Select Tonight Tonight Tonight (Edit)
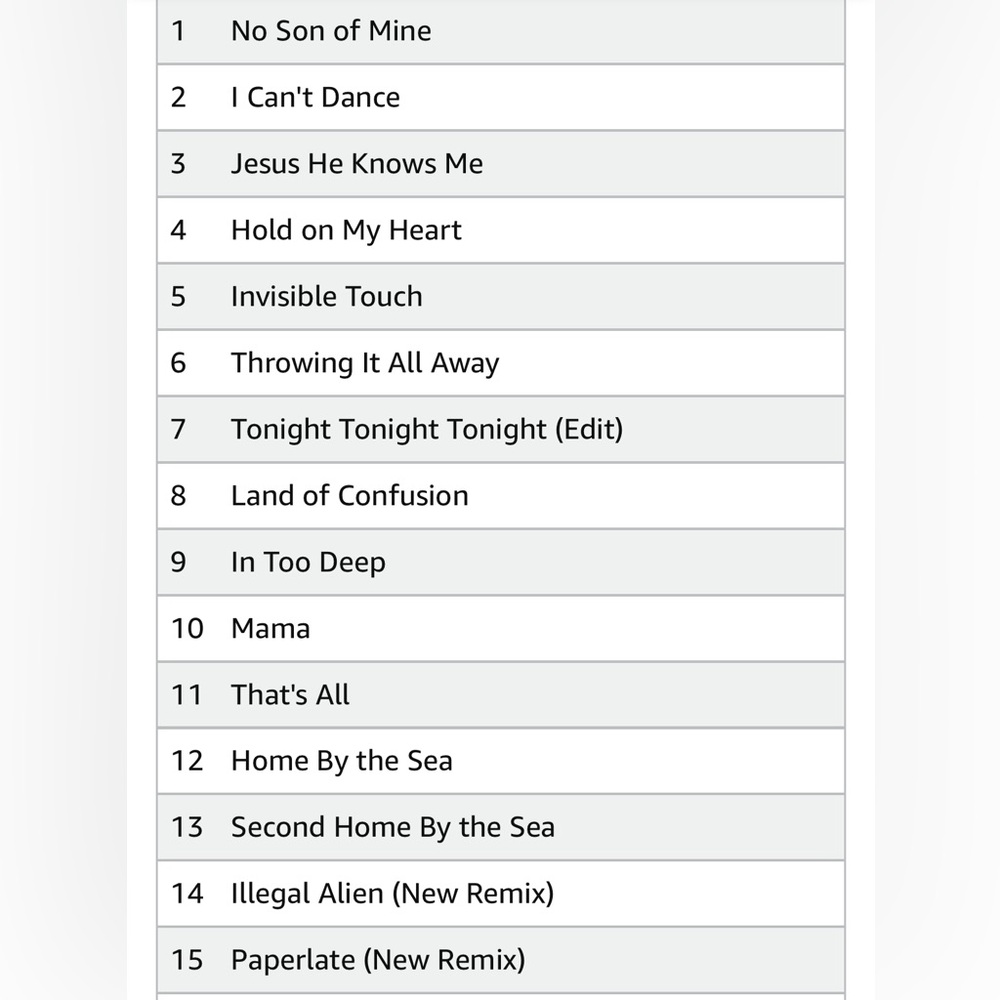The width and height of the screenshot is (1000, 1000). pyautogui.click(x=501, y=429)
